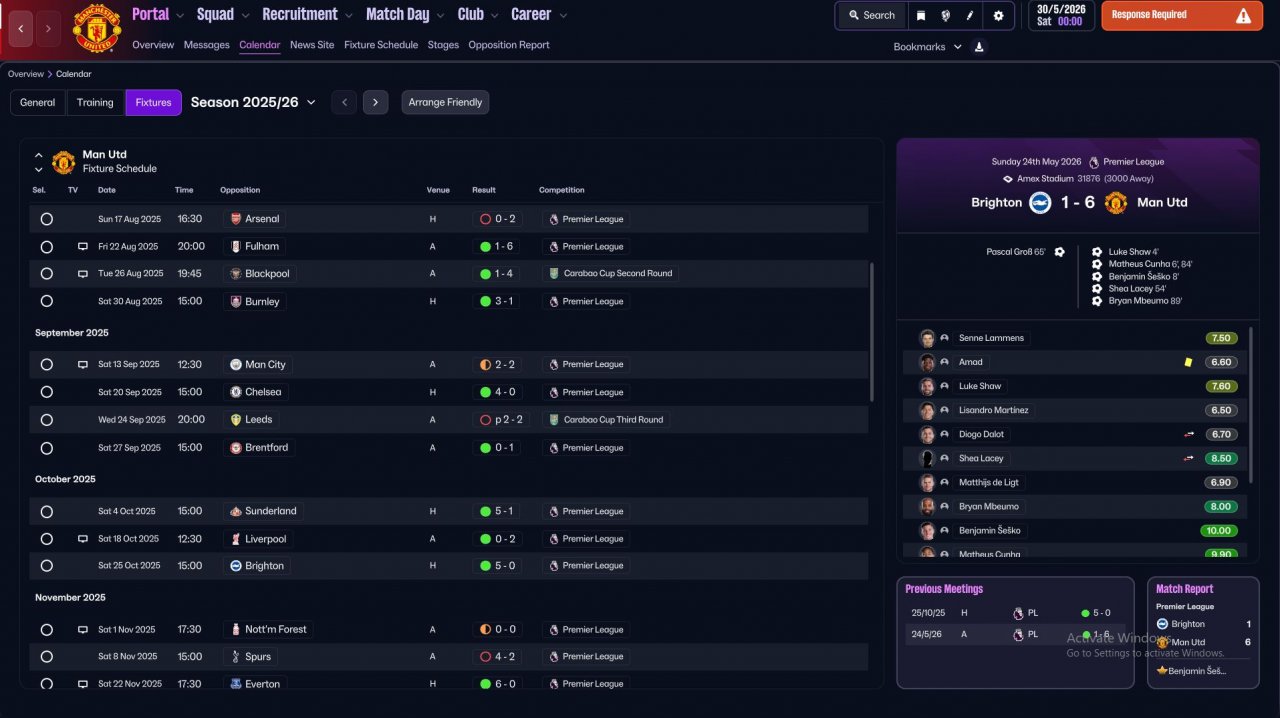
Task: Select the Burnley fixture radio button
Action: [x=46, y=301]
